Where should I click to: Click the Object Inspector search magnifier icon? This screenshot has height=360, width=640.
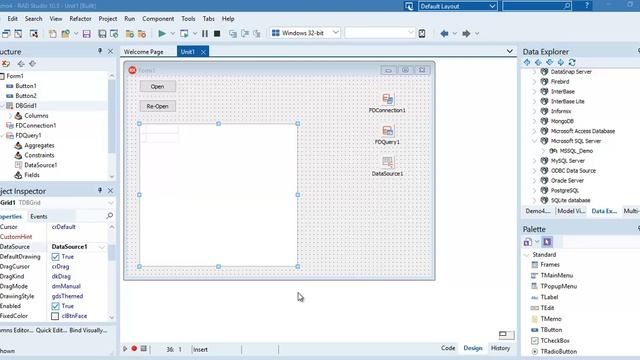[x=109, y=216]
